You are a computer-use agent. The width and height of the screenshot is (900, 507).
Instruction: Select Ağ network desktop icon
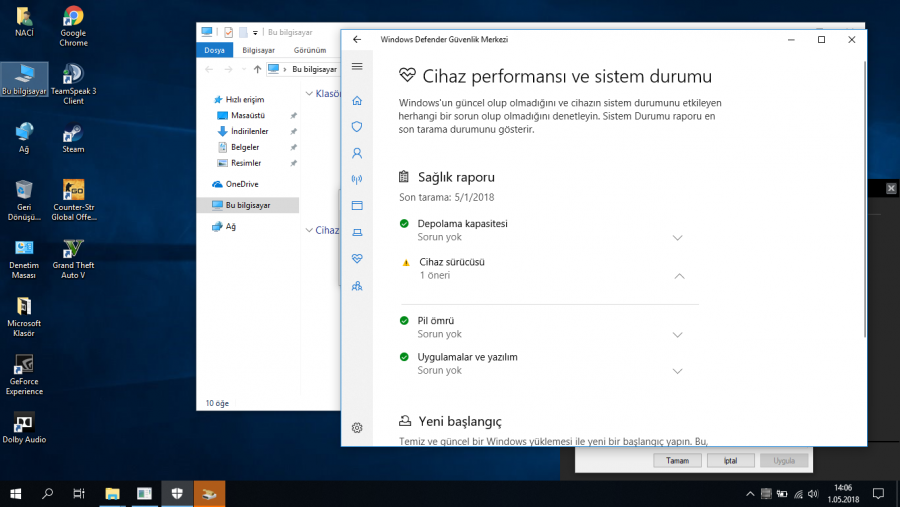coord(24,138)
